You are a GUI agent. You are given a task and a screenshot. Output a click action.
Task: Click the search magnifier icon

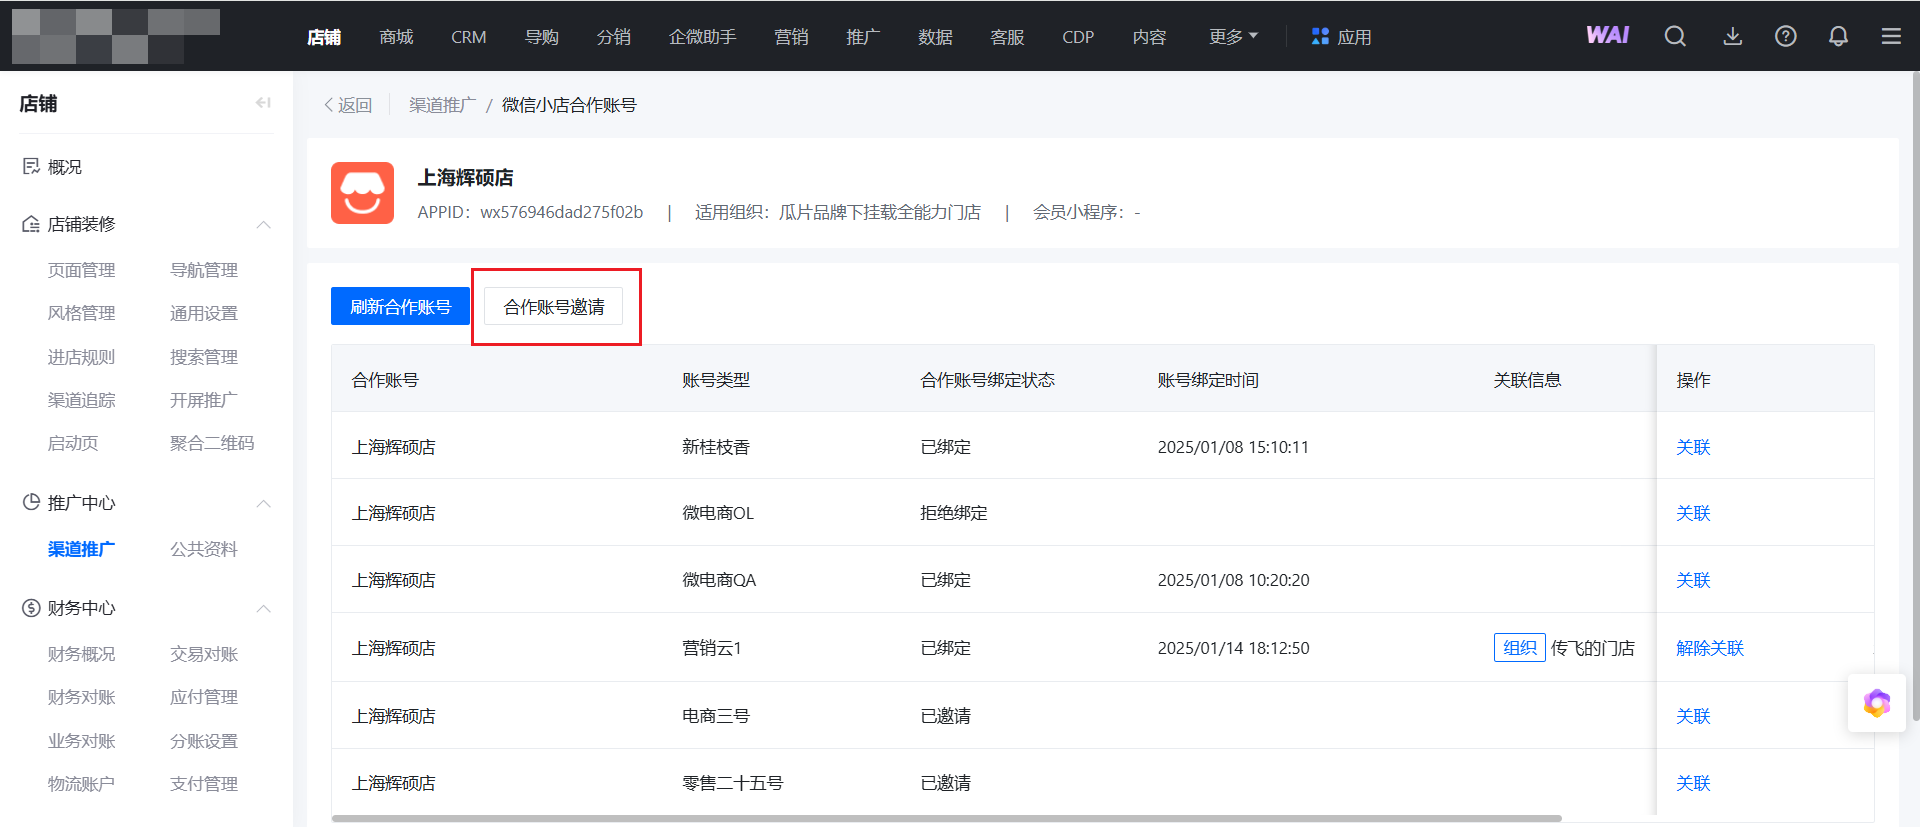pos(1675,37)
